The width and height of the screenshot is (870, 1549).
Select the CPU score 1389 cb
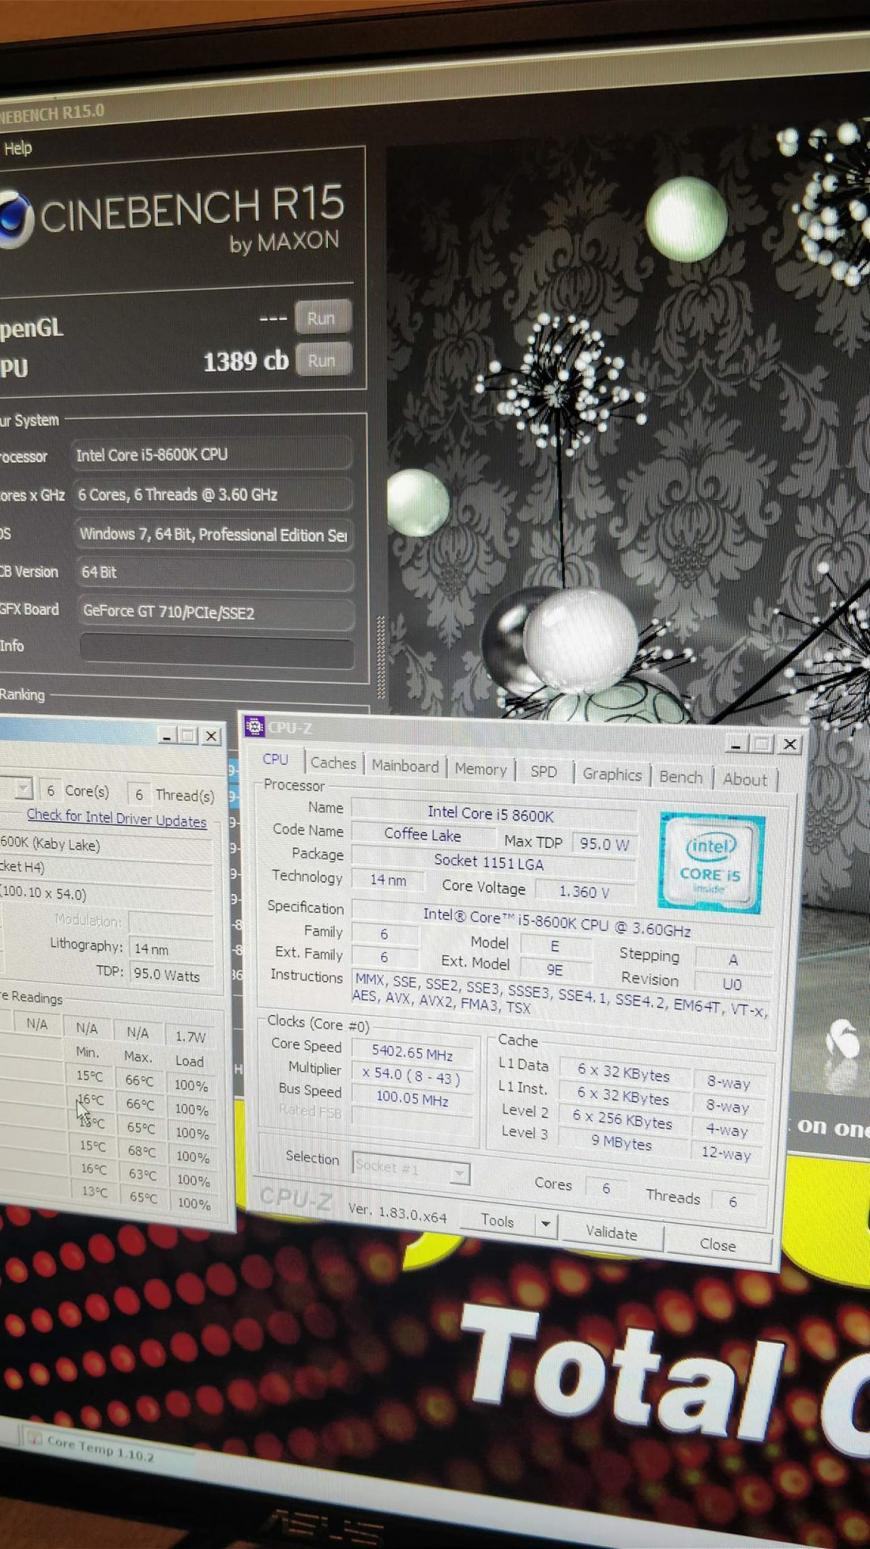245,361
